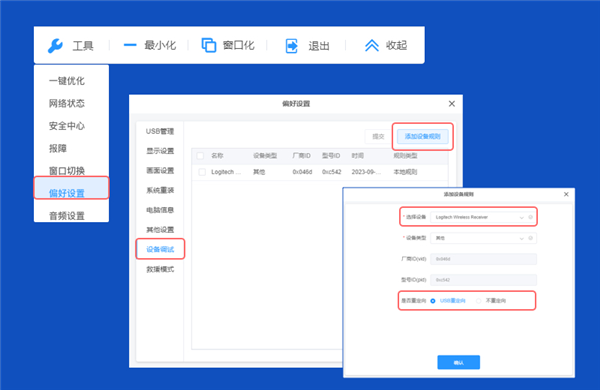Click the 厂商ID(vid) input field
The image size is (600, 390).
(483, 259)
